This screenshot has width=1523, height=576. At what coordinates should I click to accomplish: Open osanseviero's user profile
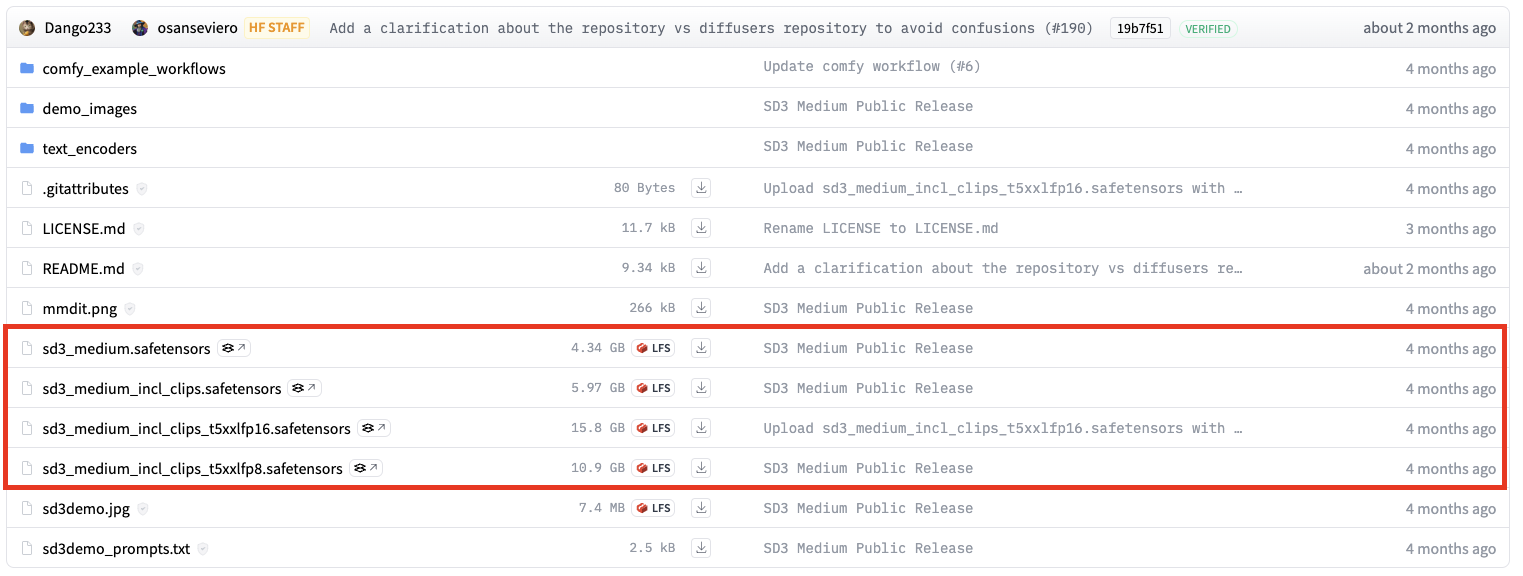[x=197, y=28]
